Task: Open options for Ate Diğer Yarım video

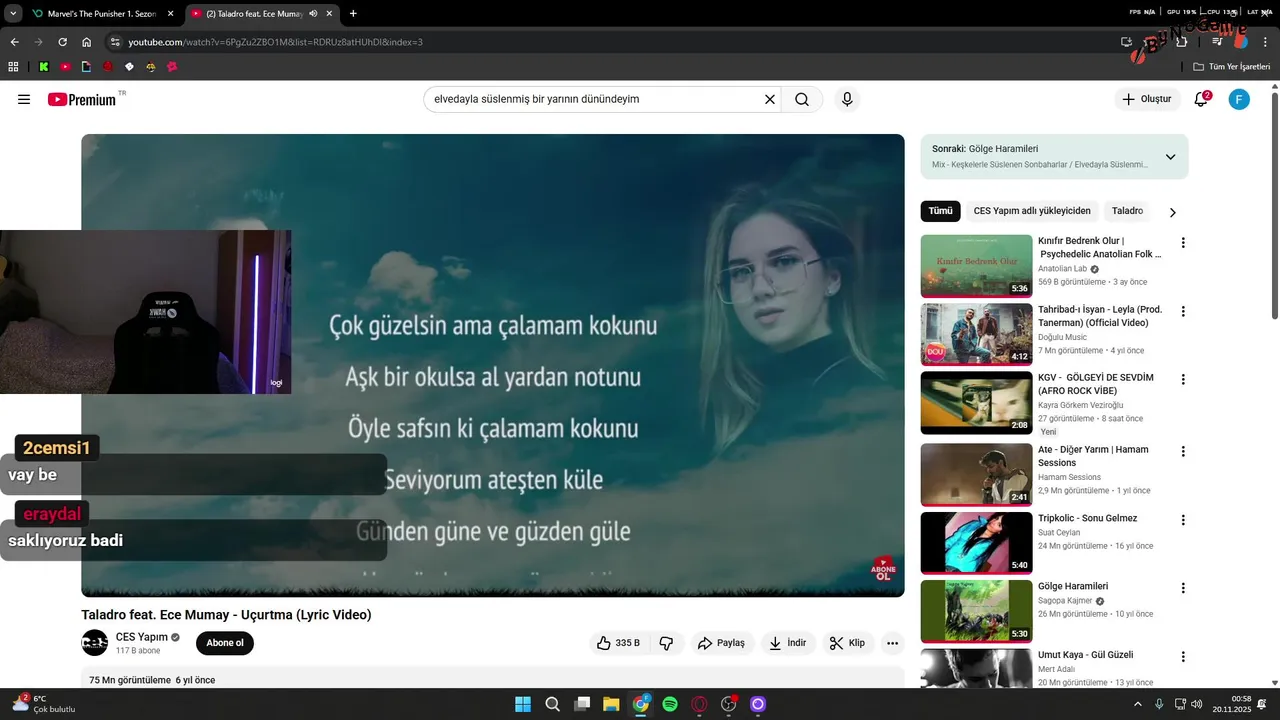Action: coord(1183,452)
